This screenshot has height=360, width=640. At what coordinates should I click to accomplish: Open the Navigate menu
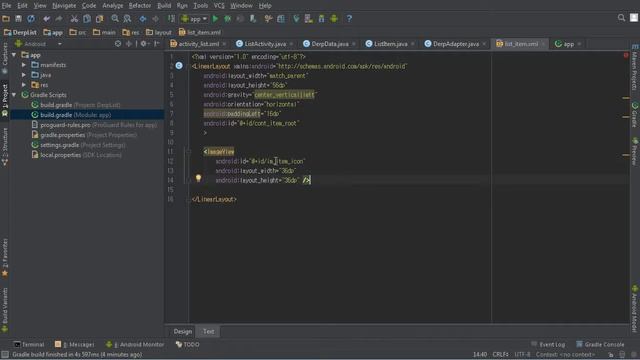[x=64, y=6]
